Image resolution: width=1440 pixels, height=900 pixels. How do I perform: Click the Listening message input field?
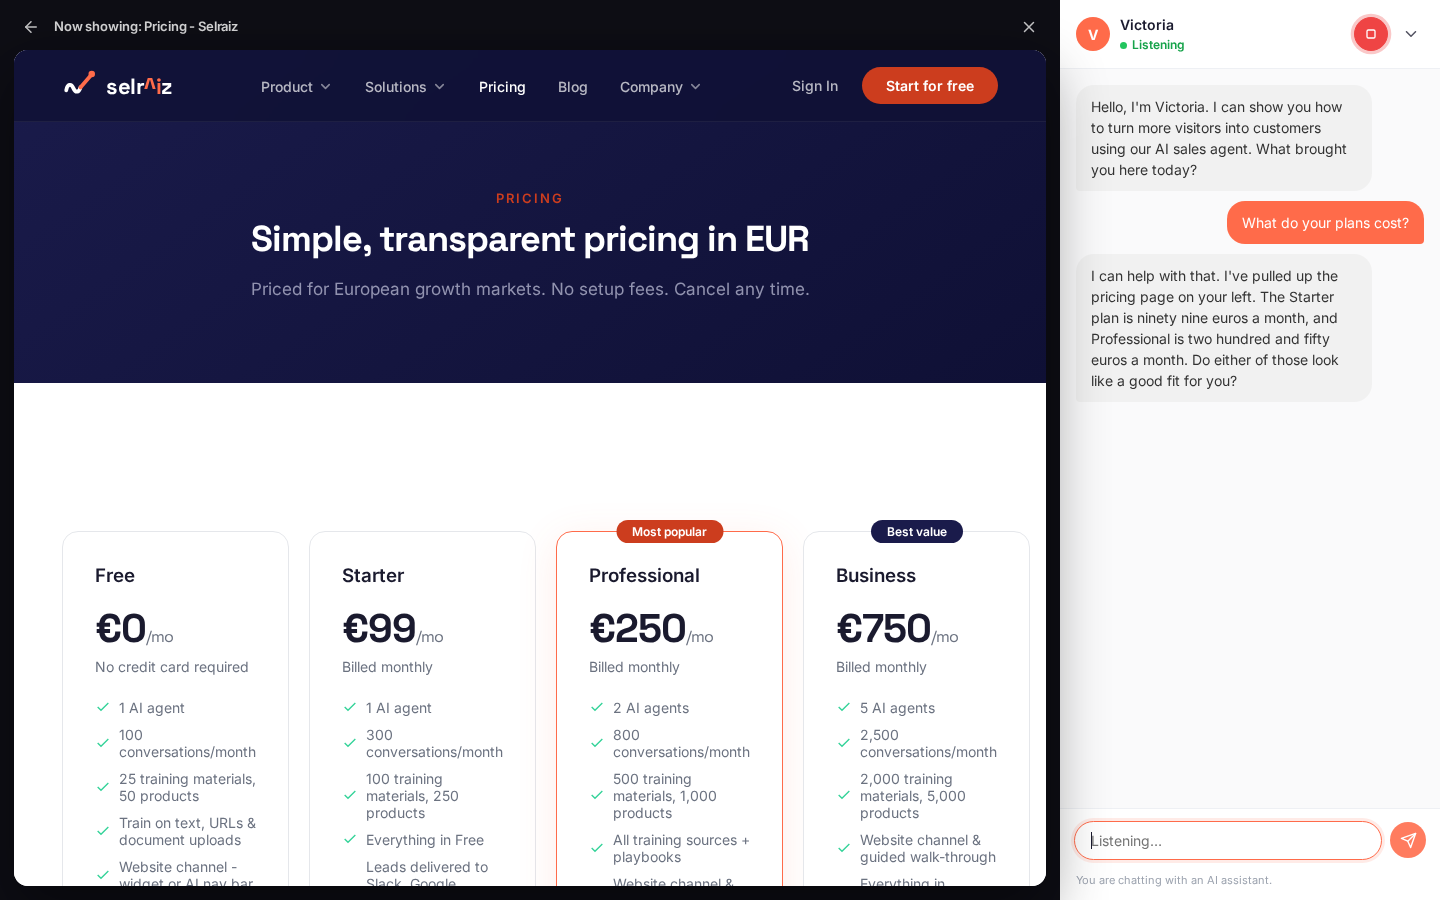coord(1228,841)
